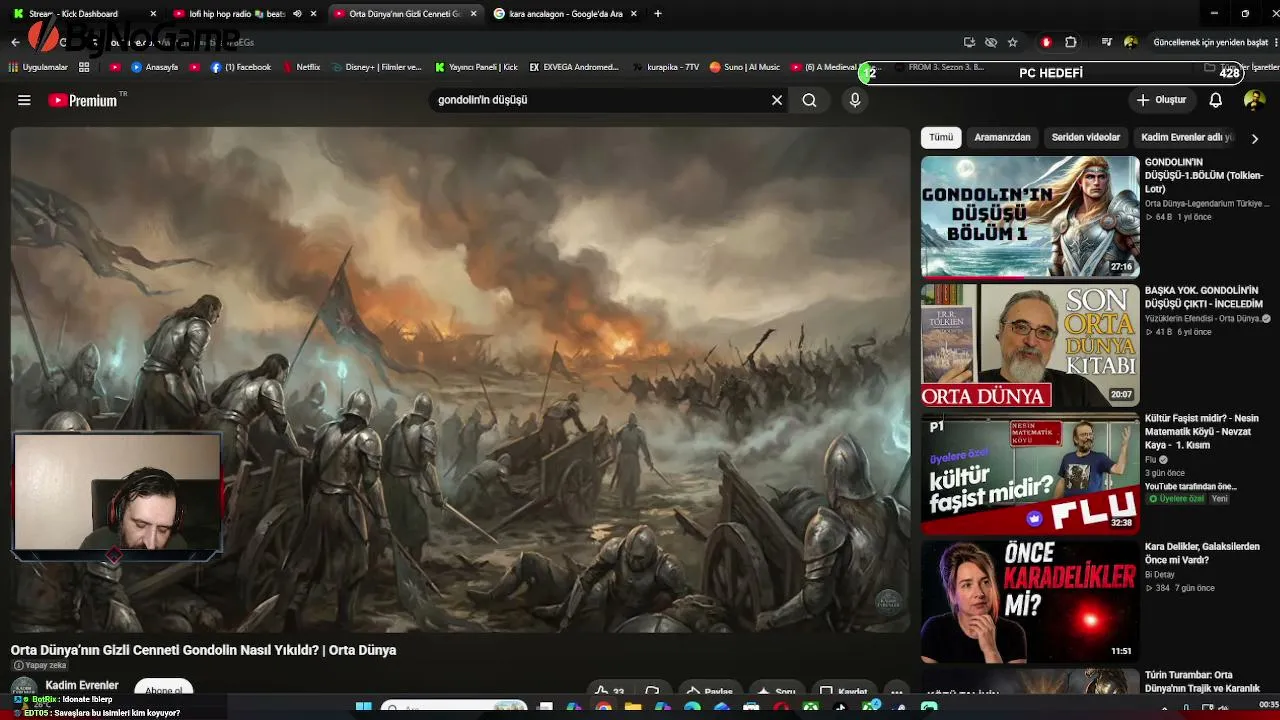Close the kara ancalagon Google tab
The width and height of the screenshot is (1280, 720).
633,14
